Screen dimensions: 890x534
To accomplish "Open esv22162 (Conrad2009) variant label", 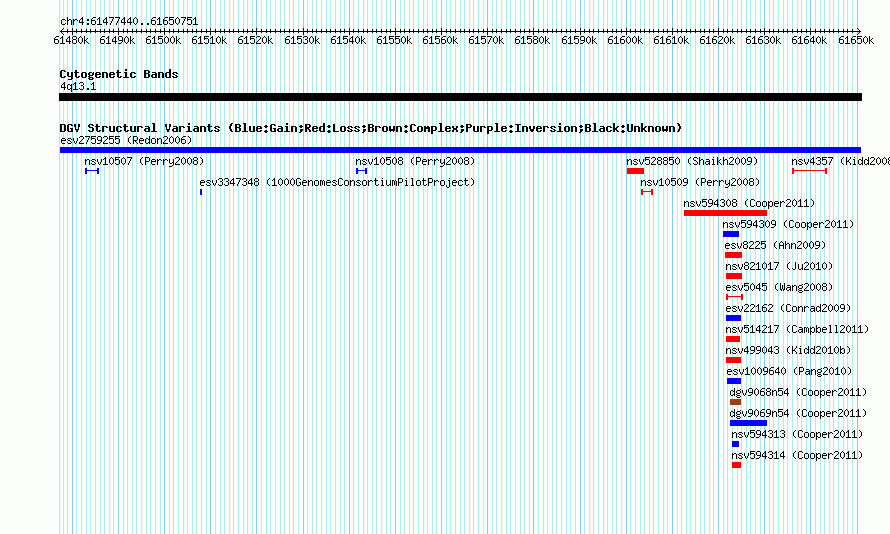I will pyautogui.click(x=788, y=308).
